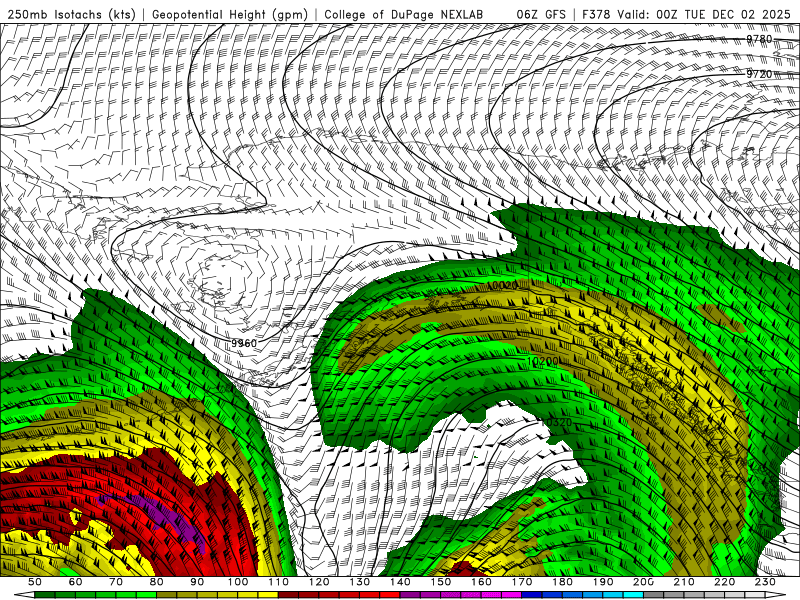Click the 90 label on the color scale

[x=197, y=582]
